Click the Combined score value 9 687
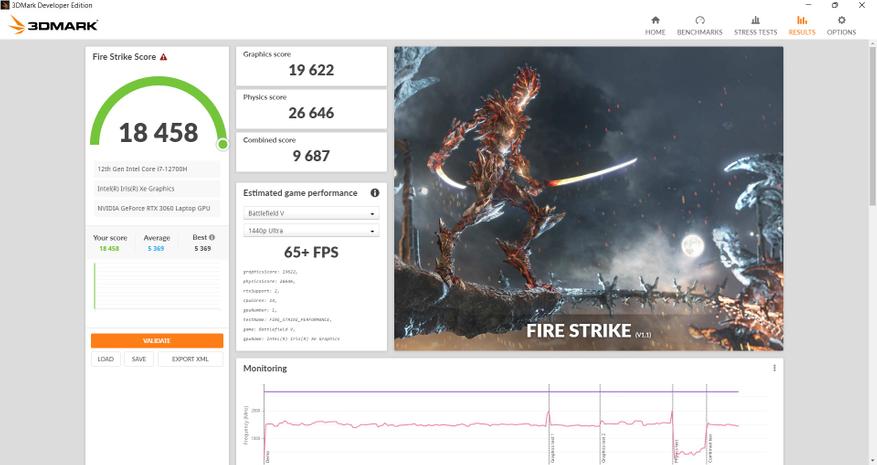This screenshot has width=877, height=465. click(x=311, y=156)
